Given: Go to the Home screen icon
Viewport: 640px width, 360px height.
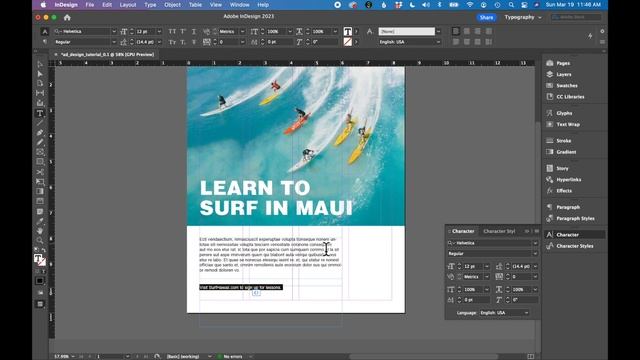Looking at the screenshot, I should [67, 18].
